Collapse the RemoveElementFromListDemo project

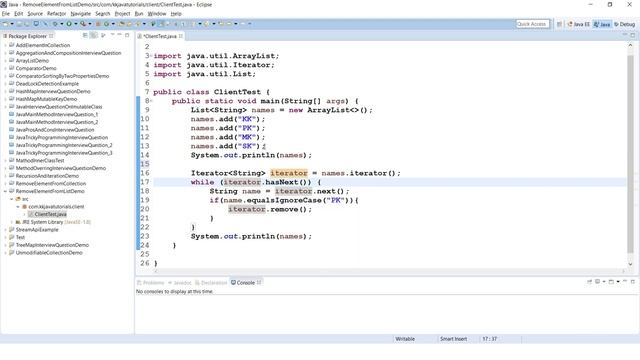click(x=5, y=191)
